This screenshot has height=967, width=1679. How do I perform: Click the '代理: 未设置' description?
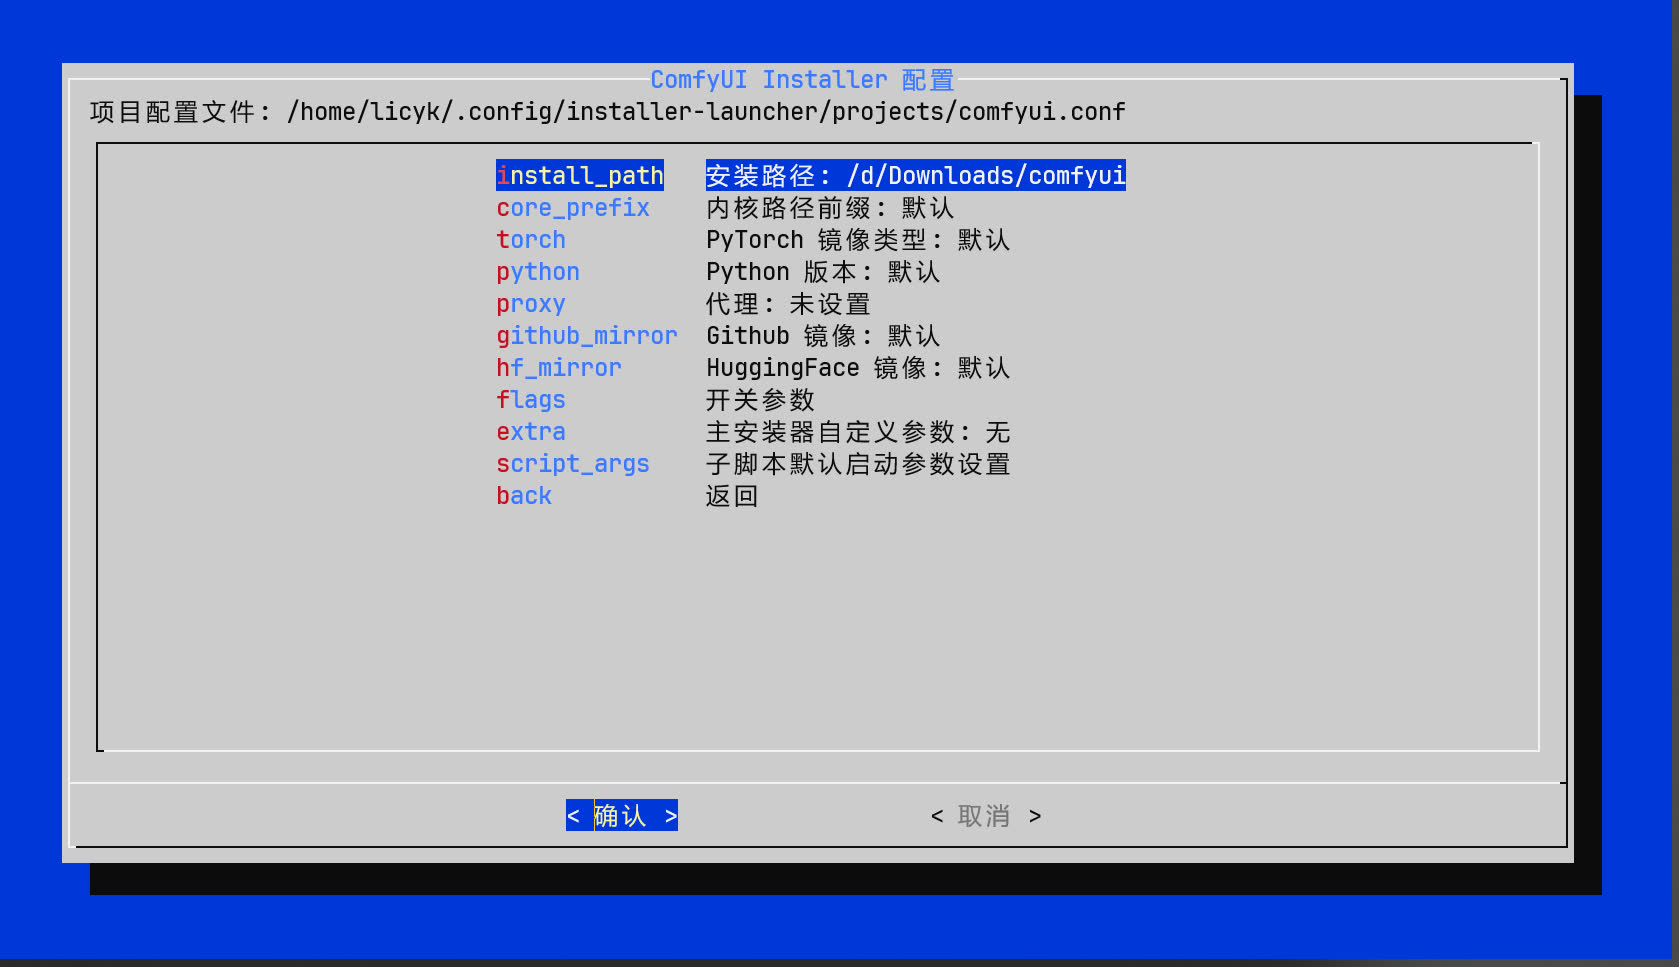coord(788,304)
